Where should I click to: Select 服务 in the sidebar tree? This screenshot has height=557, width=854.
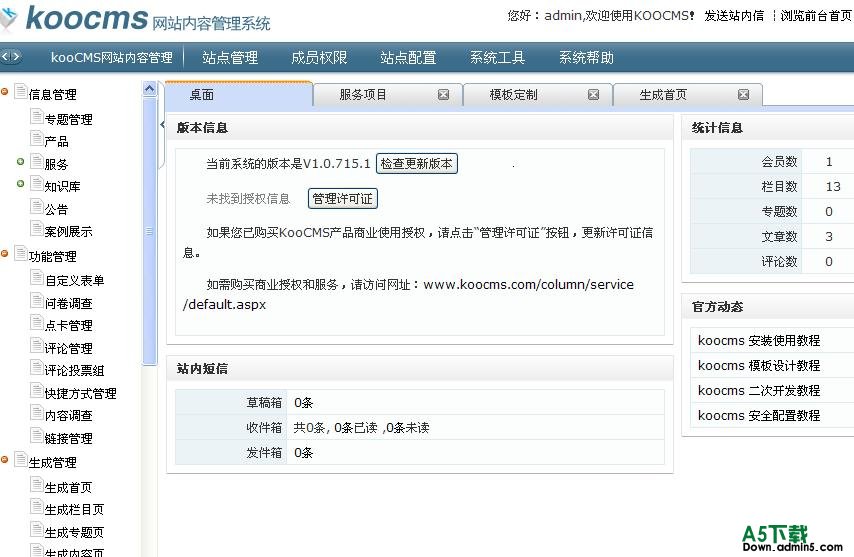click(57, 164)
